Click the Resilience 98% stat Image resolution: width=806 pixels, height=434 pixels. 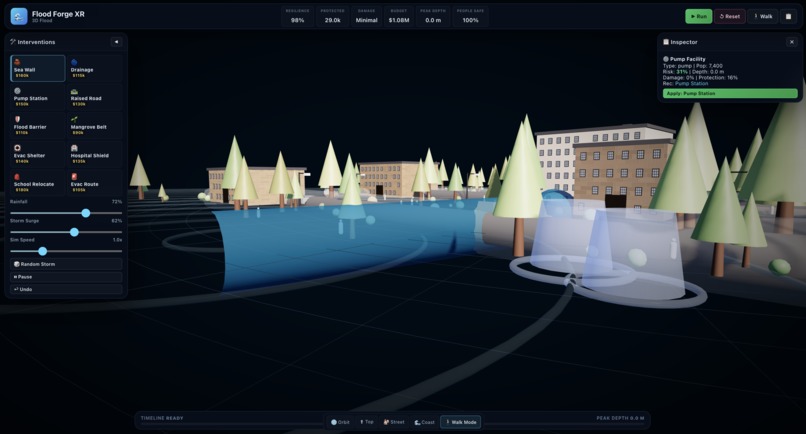pos(297,16)
